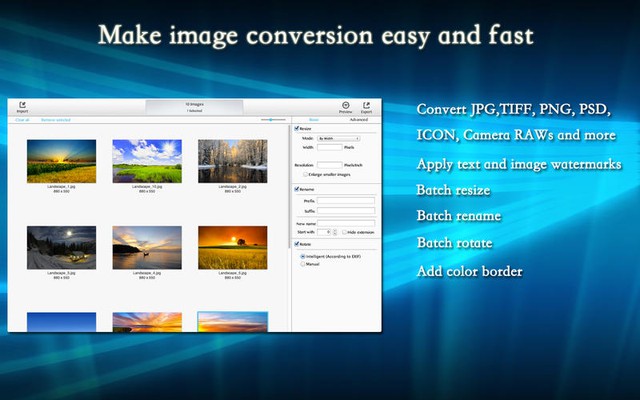Select the Manual rotate radio button

tap(303, 264)
